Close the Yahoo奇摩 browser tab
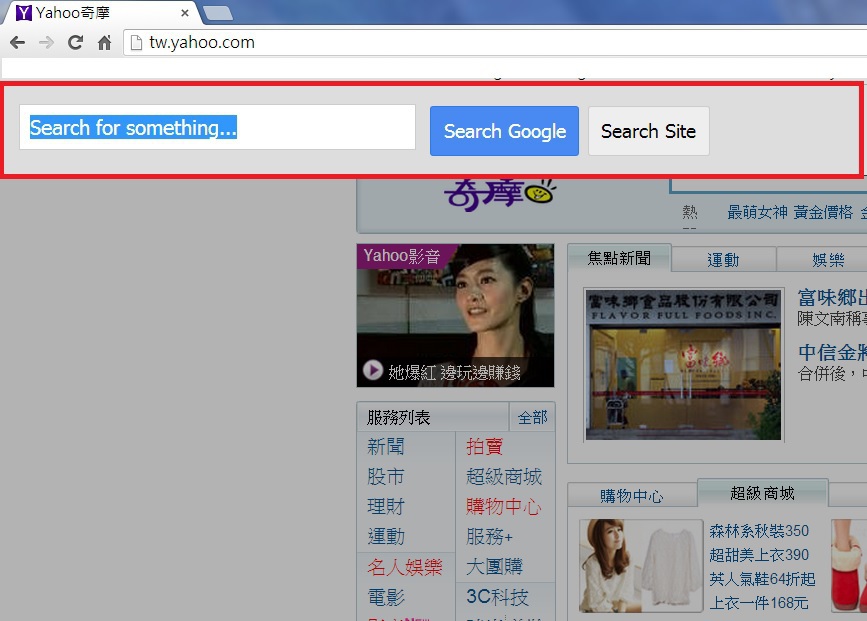867x621 pixels. tap(185, 12)
